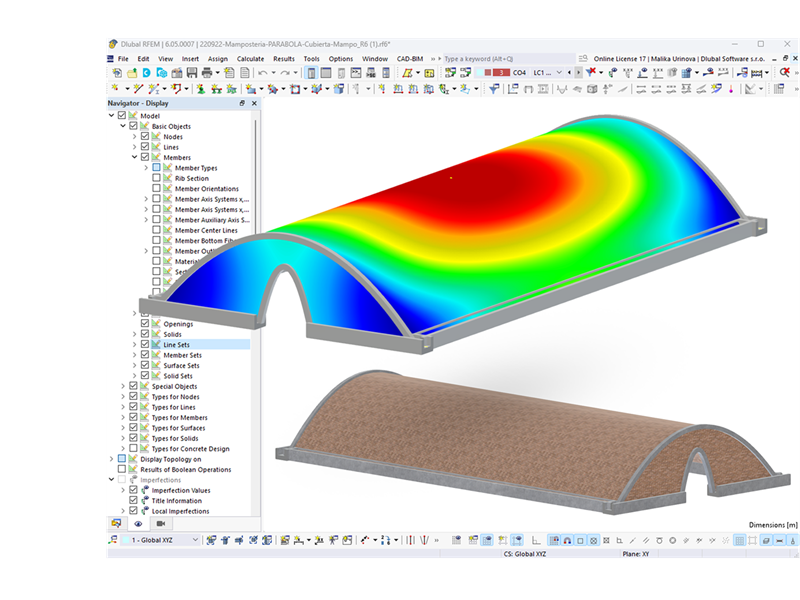Open the Options menu

click(x=340, y=59)
